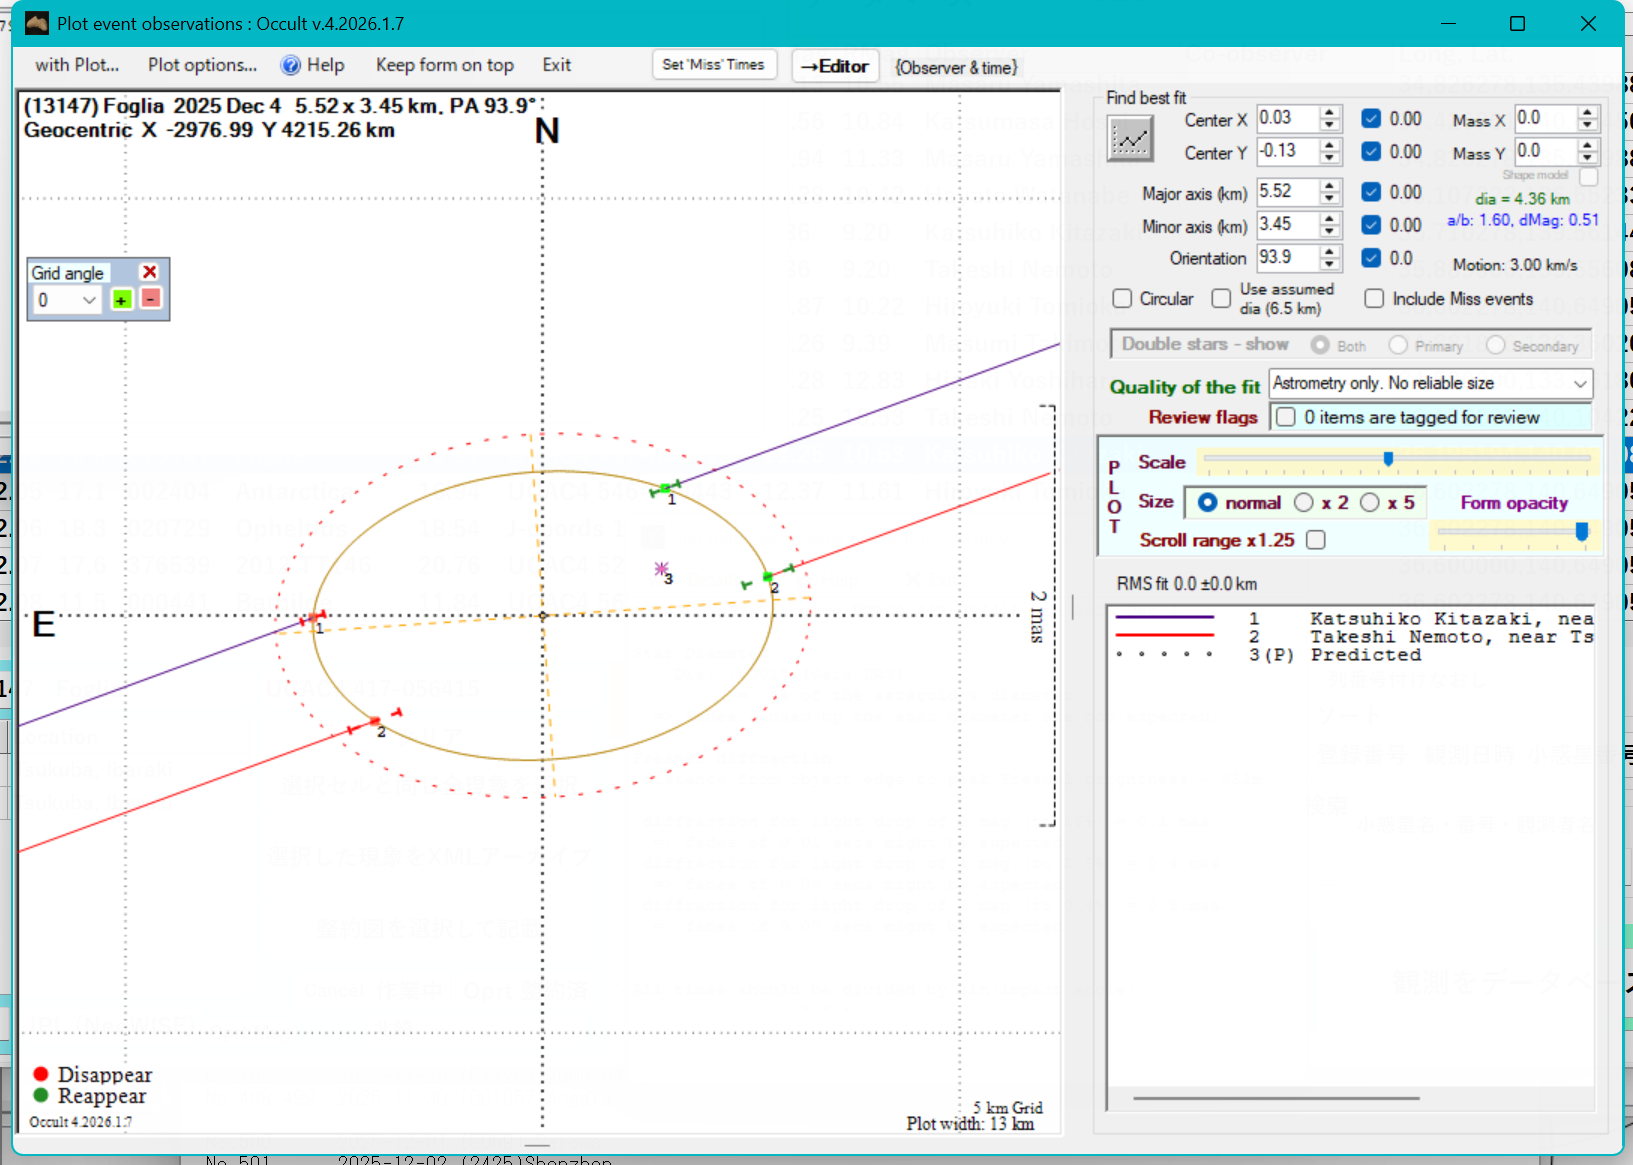Click the →Editor button
1633x1165 pixels.
click(x=835, y=66)
